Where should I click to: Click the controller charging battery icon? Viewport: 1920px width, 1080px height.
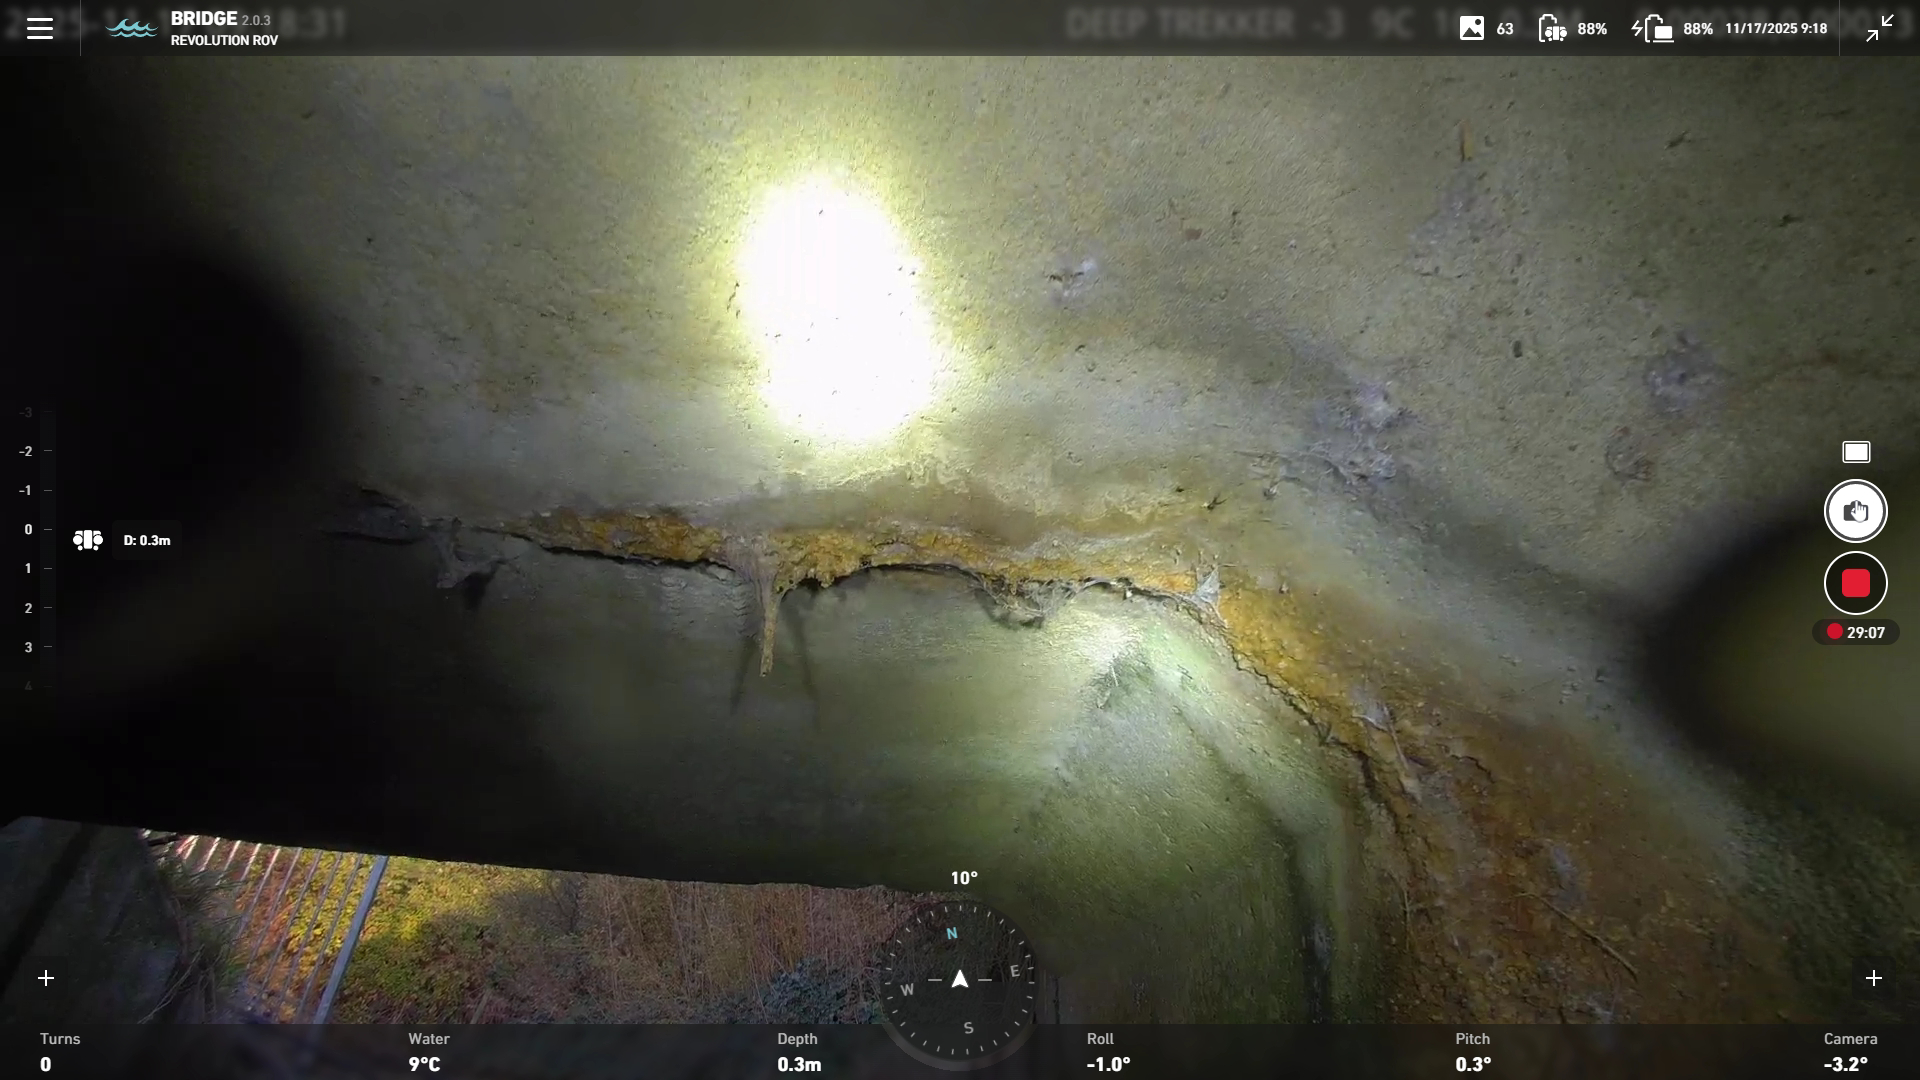point(1653,28)
